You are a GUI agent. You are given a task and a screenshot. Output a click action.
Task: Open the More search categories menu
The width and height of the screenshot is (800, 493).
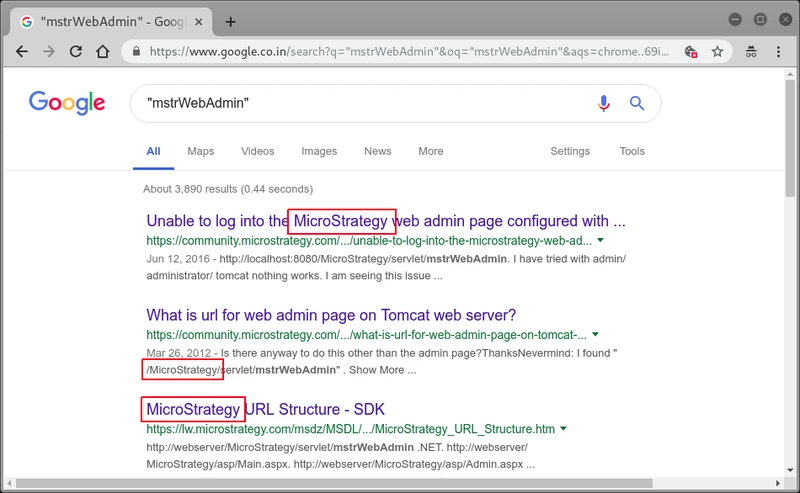point(431,151)
